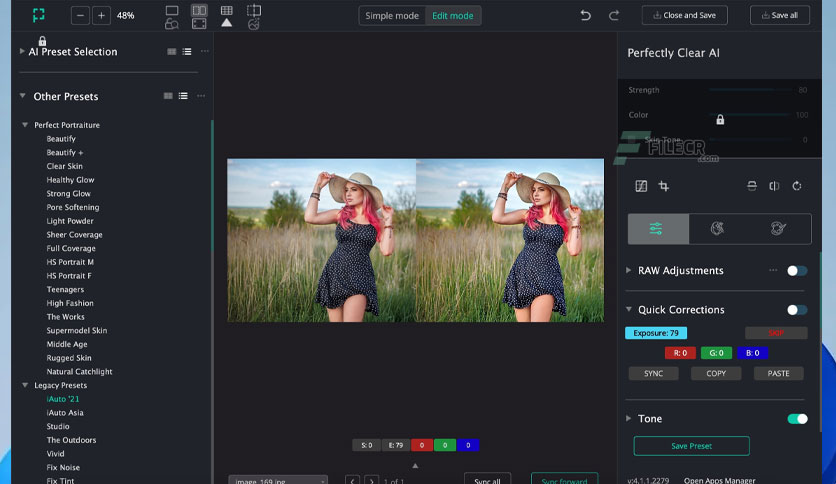Open Other Presets more options dots
The image size is (836, 484).
[201, 96]
